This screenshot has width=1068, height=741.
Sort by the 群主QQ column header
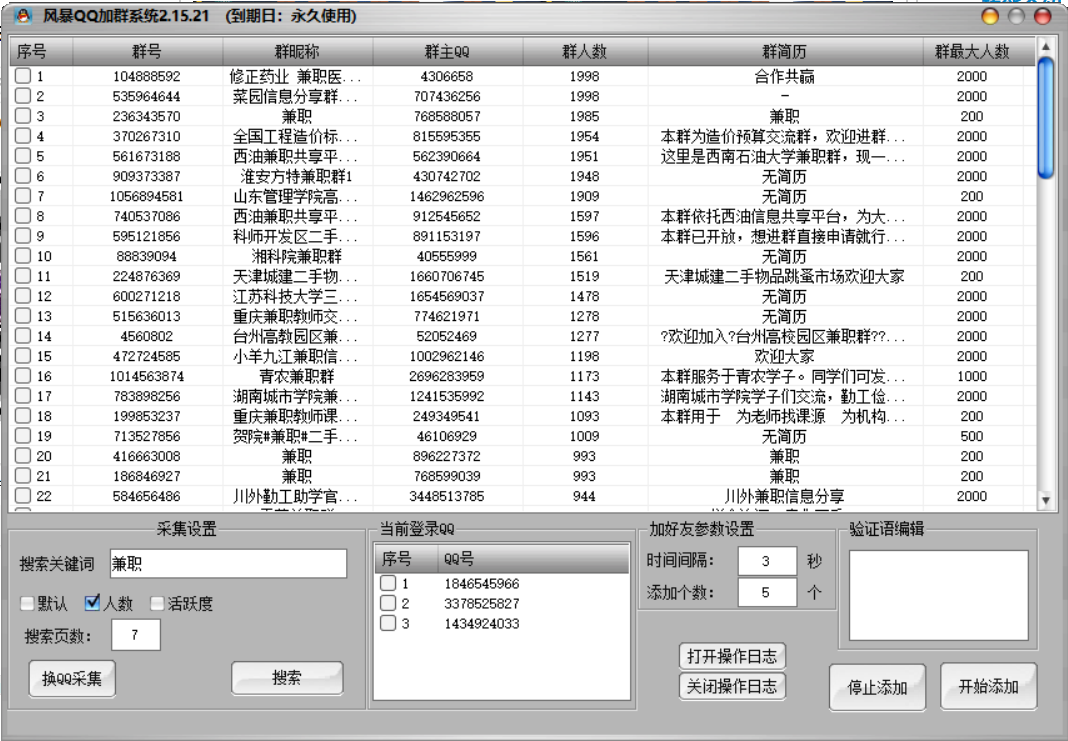pyautogui.click(x=447, y=52)
